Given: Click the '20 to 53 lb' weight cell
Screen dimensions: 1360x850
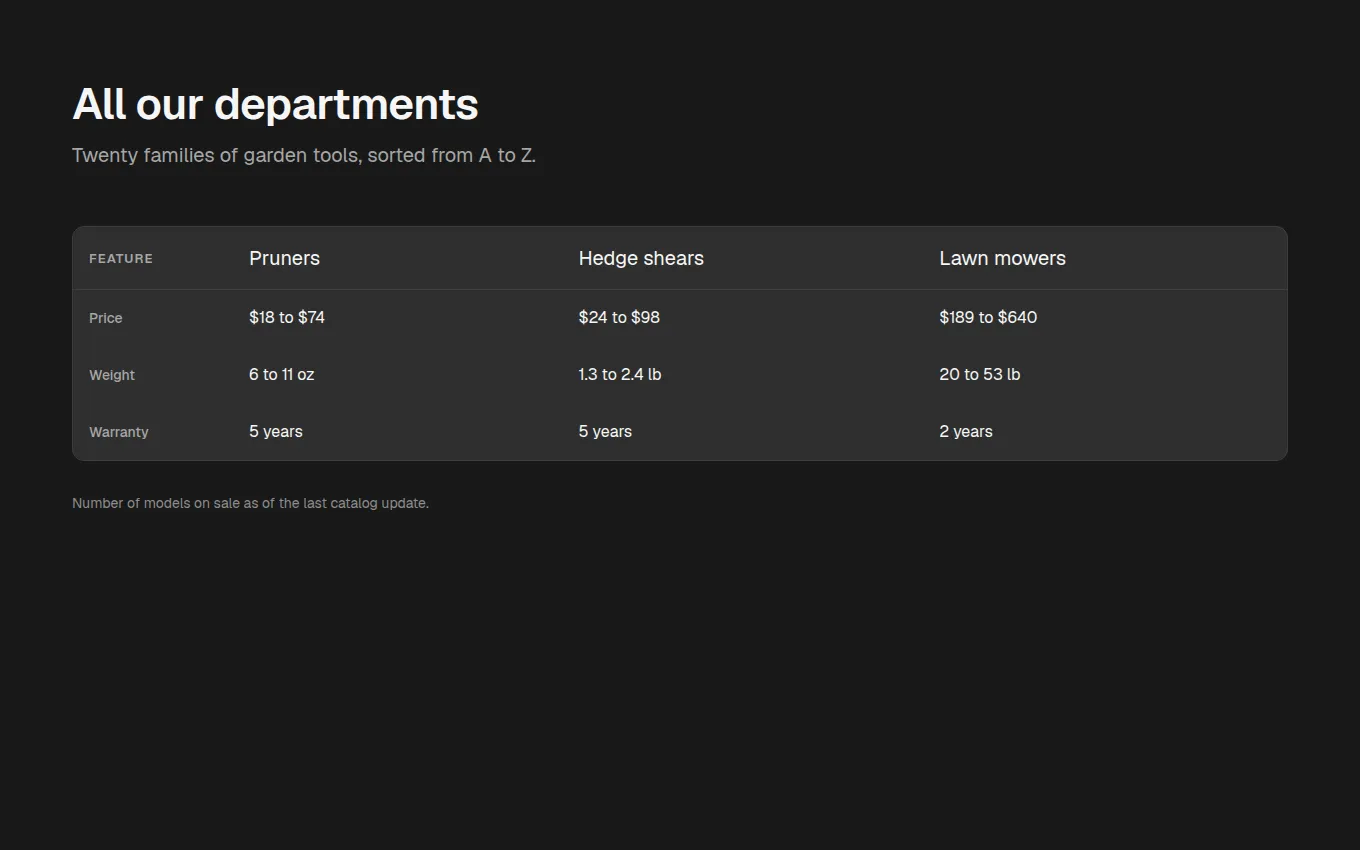Looking at the screenshot, I should coord(980,374).
